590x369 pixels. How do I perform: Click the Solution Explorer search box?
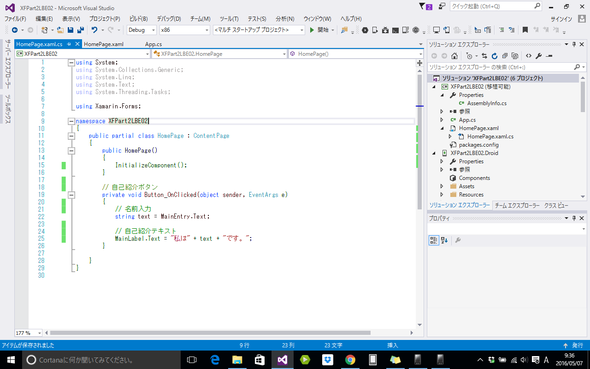click(x=506, y=67)
